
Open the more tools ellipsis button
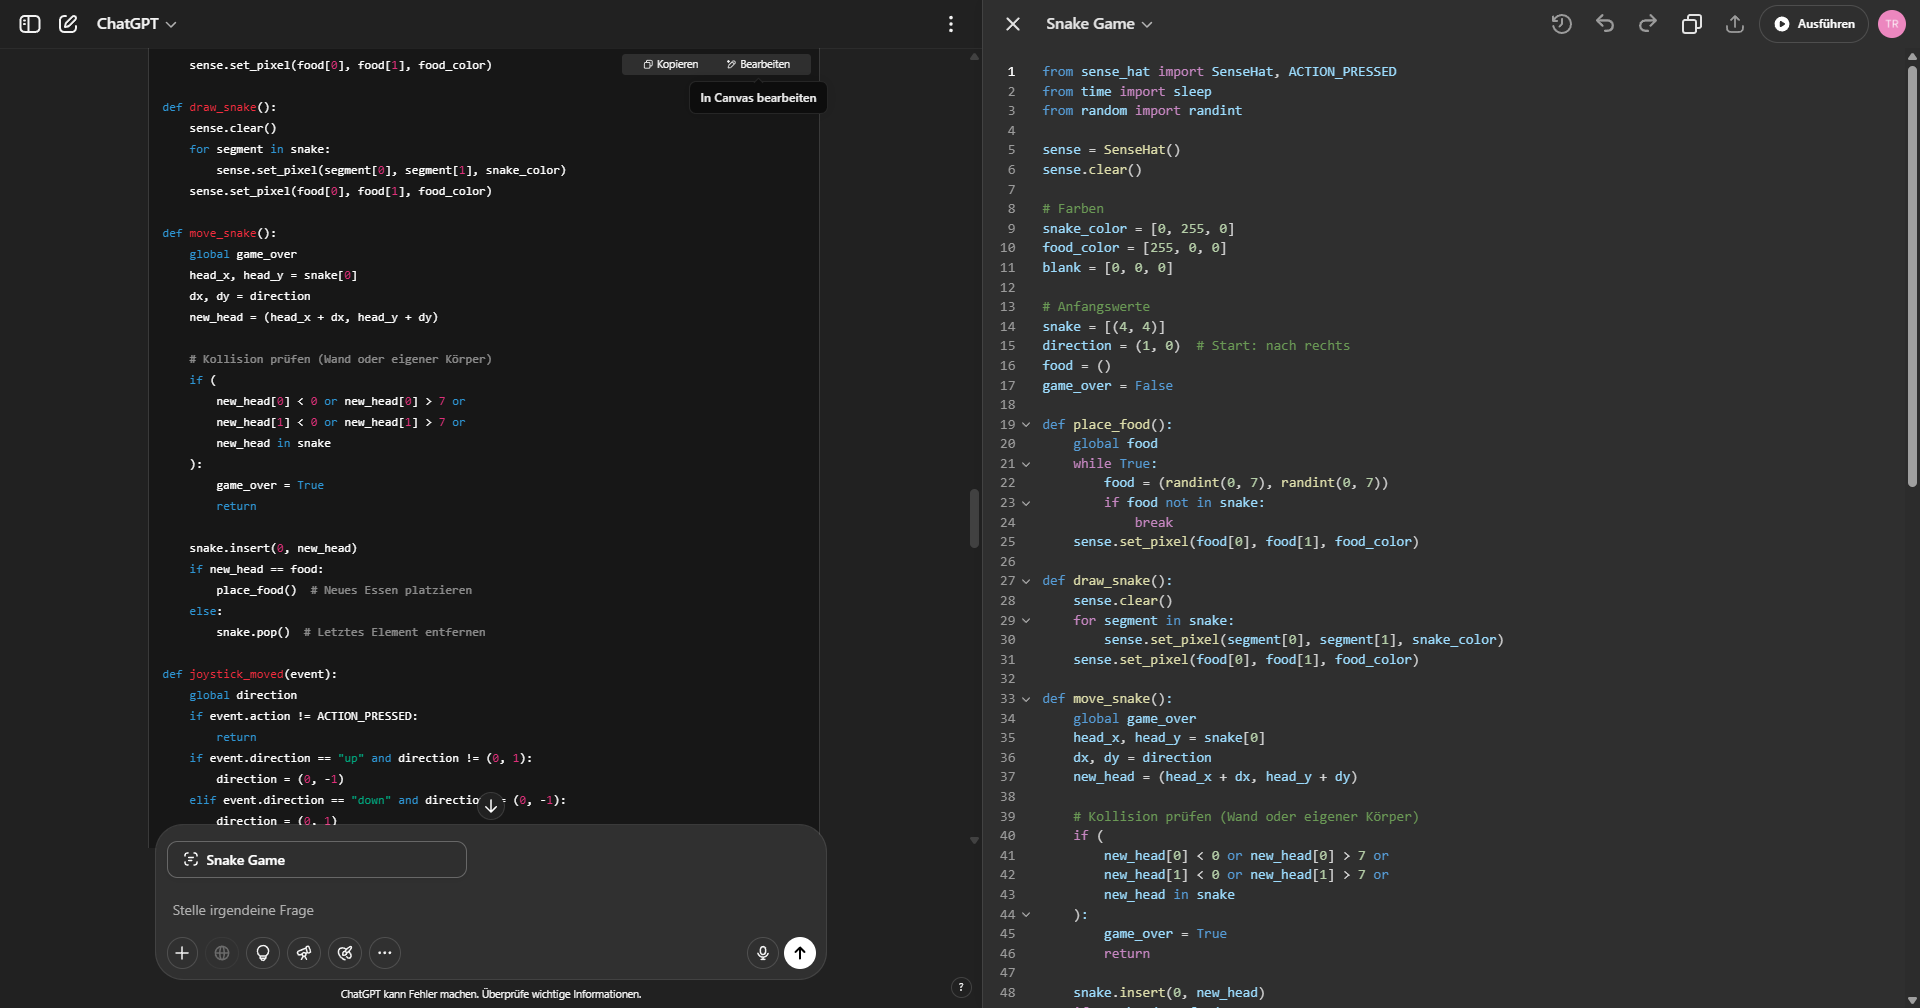385,953
